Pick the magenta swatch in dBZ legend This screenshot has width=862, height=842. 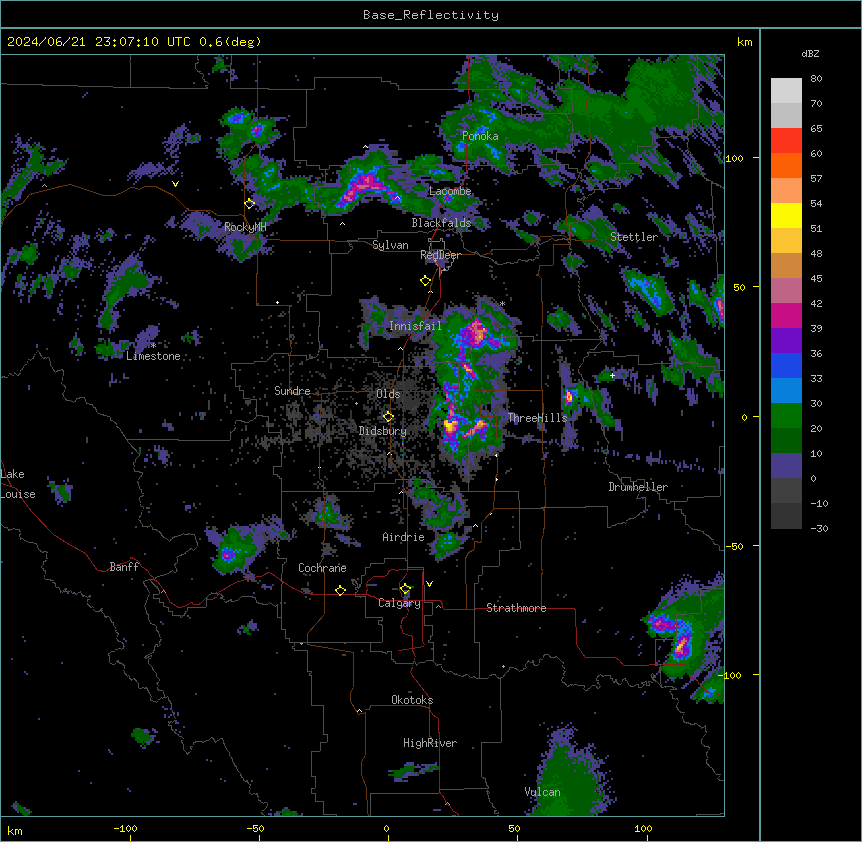point(786,315)
